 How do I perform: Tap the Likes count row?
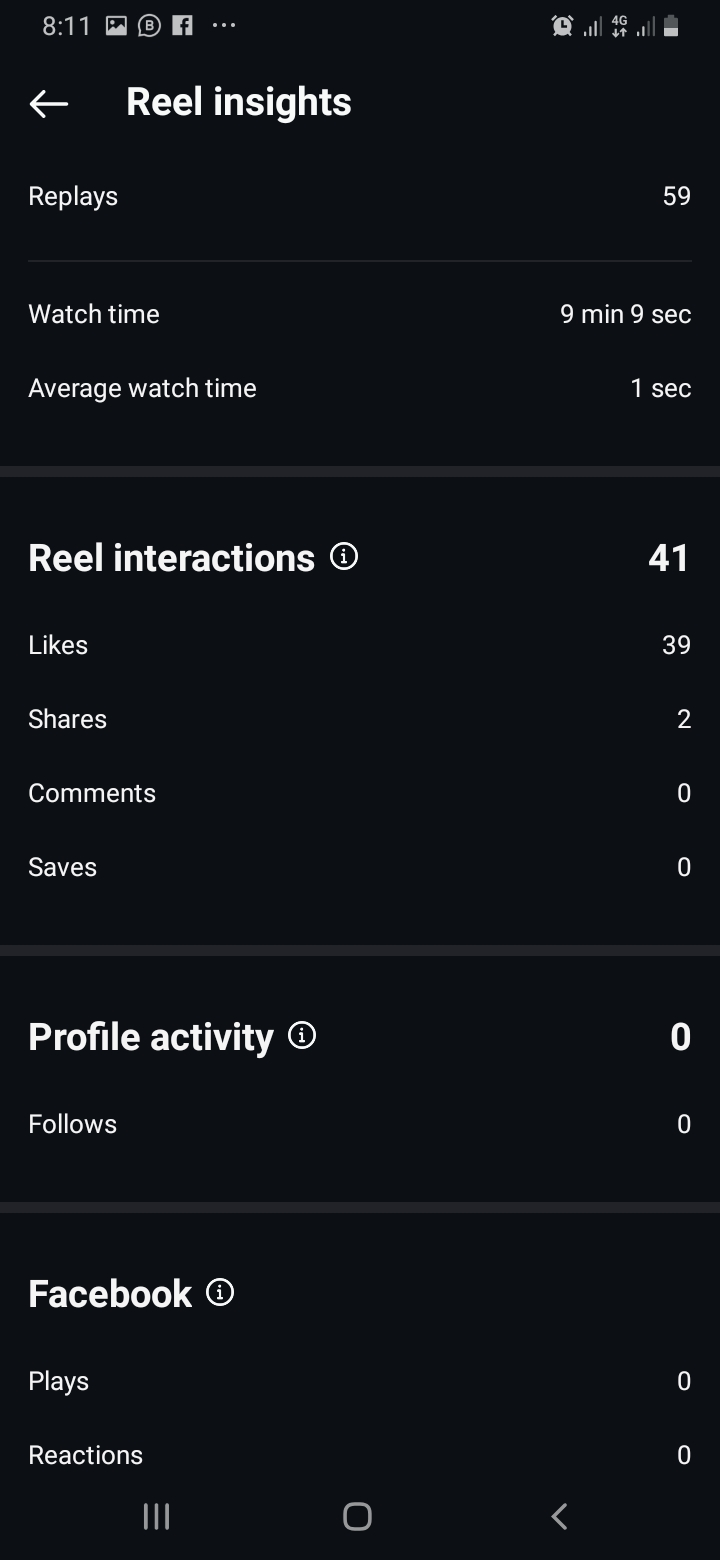point(360,645)
